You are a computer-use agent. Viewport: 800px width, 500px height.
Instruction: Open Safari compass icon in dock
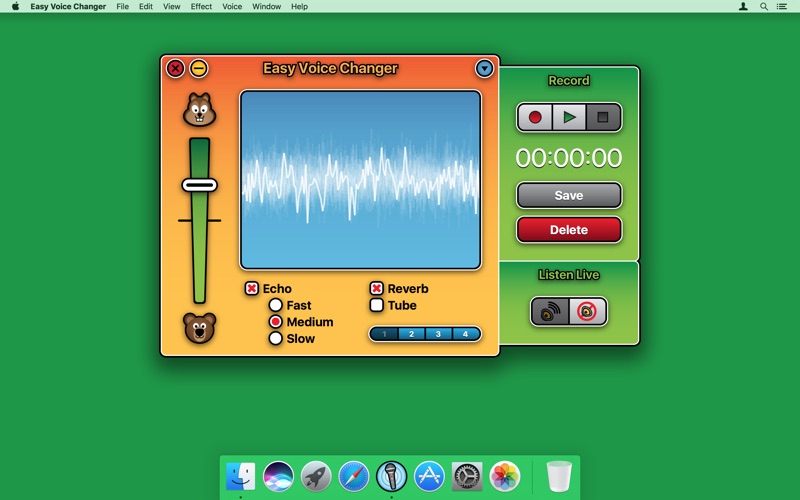click(x=354, y=477)
